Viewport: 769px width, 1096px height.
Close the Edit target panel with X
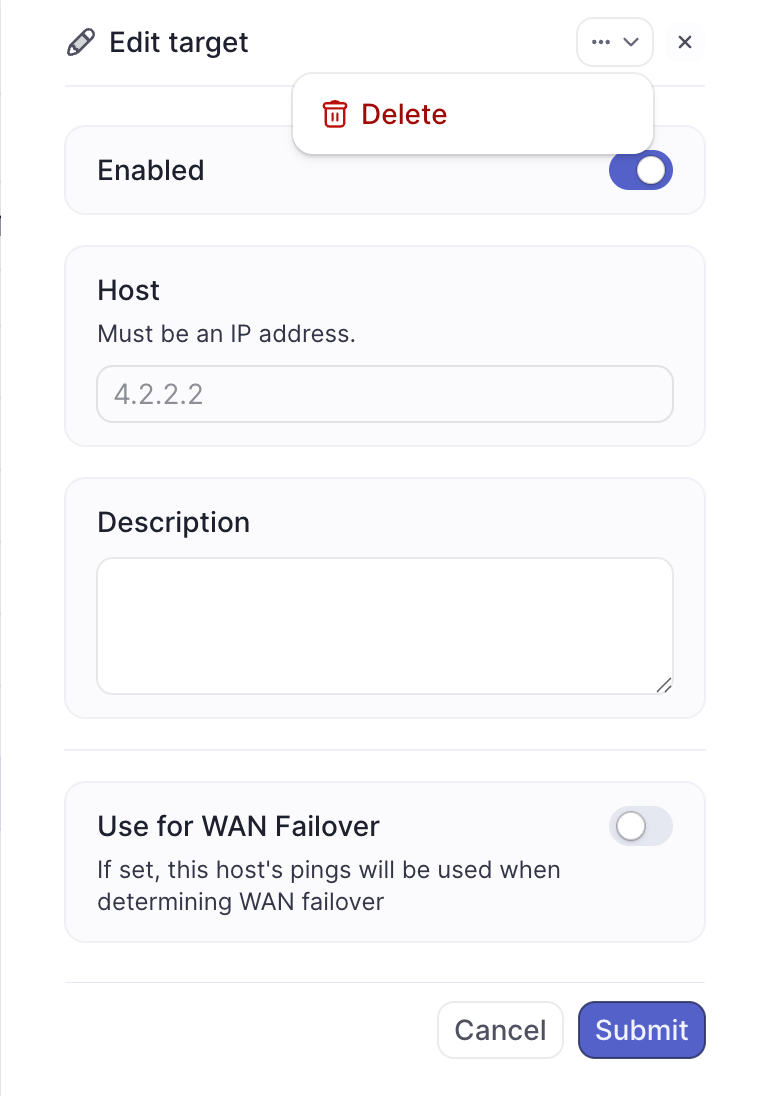point(684,42)
